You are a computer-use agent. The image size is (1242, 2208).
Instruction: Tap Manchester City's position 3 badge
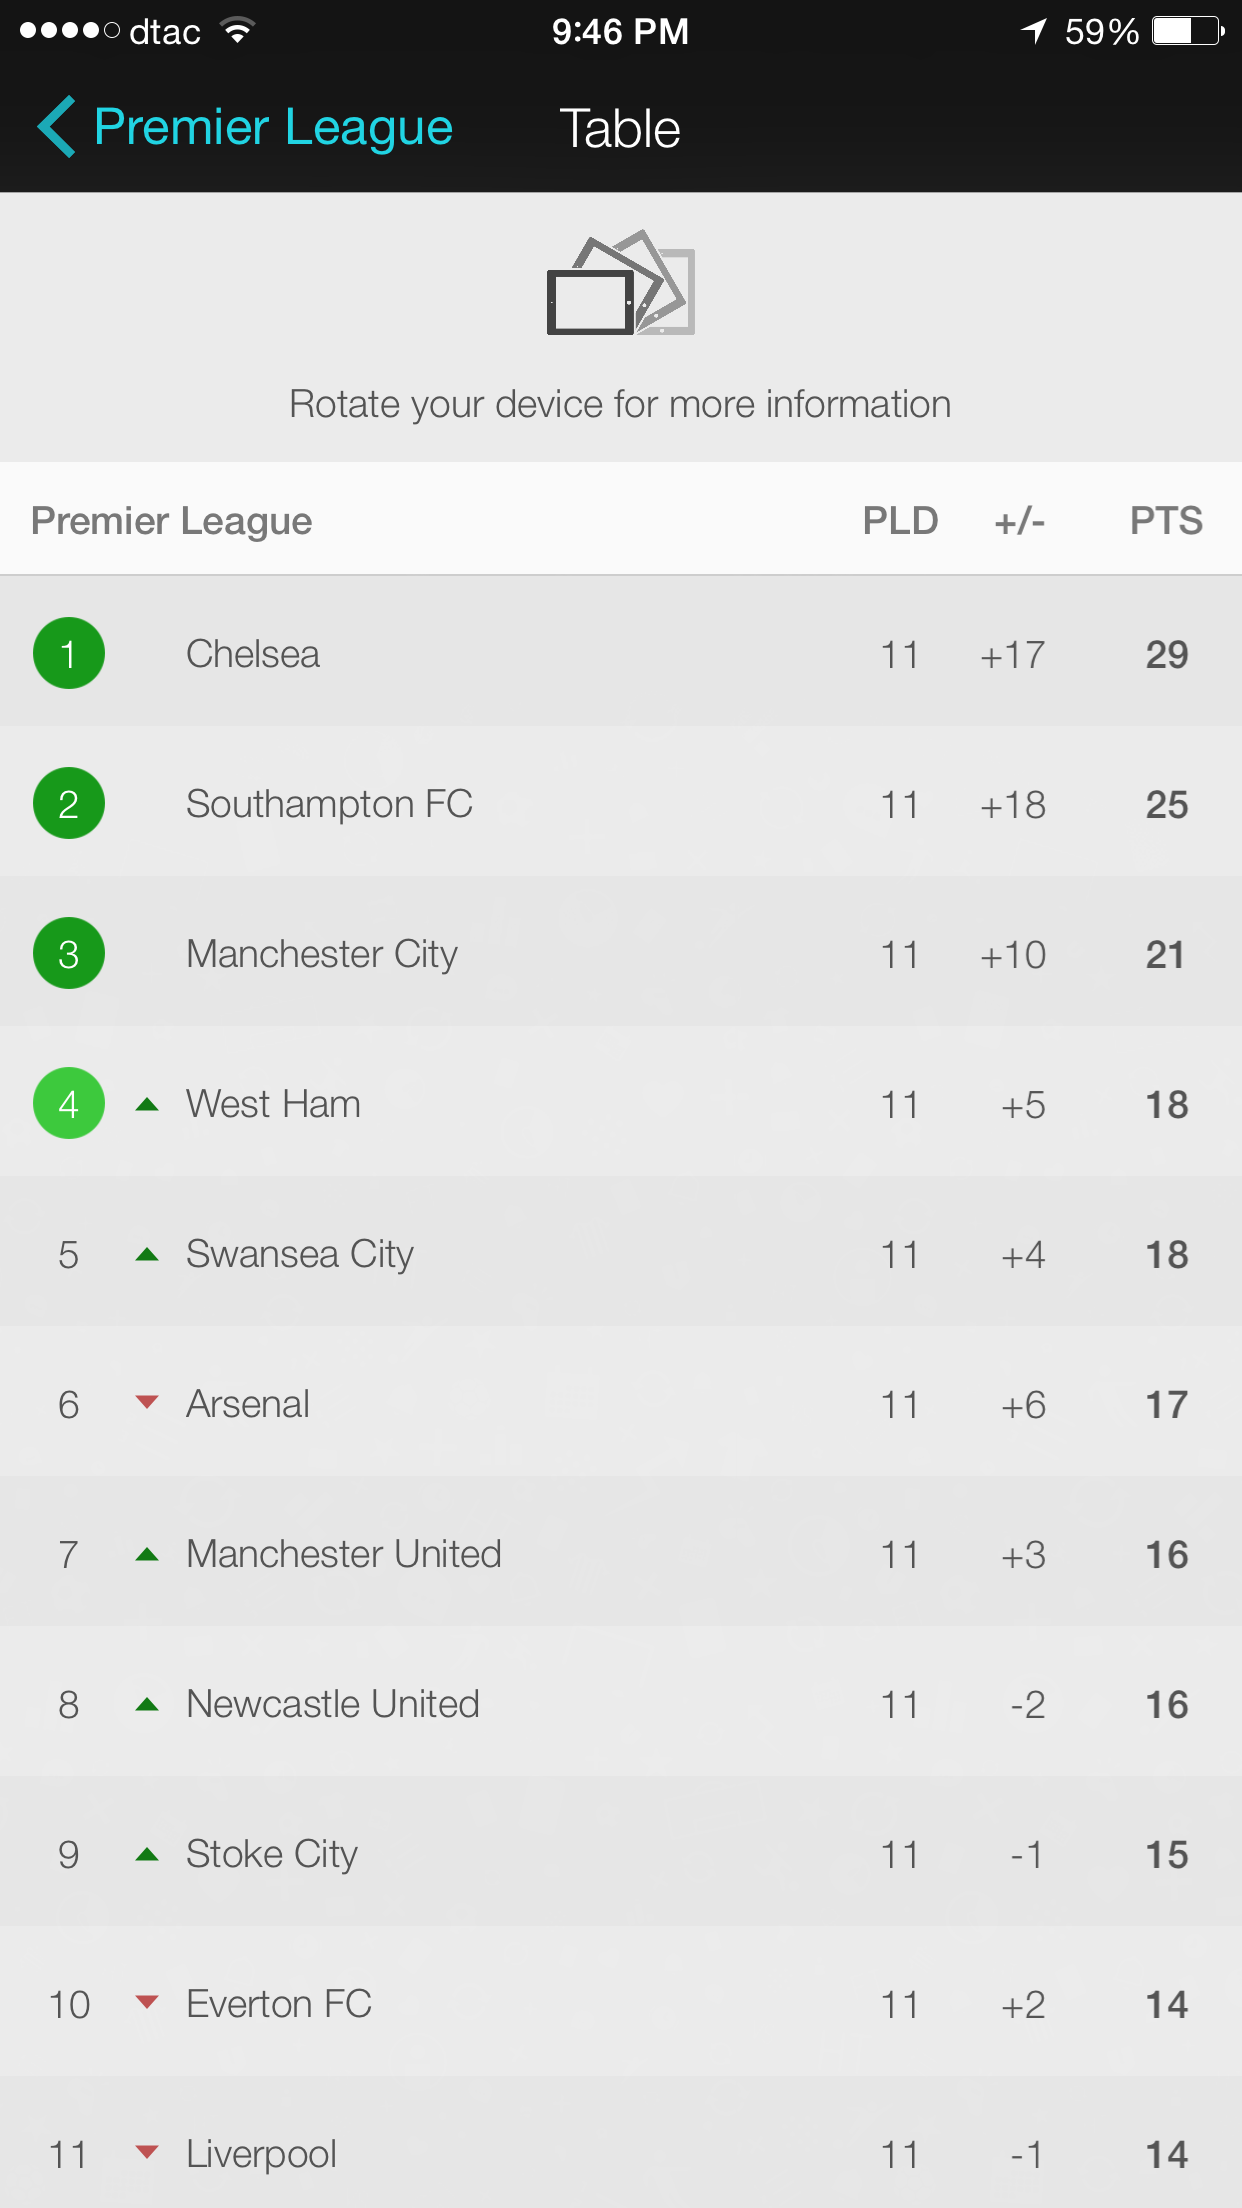(x=69, y=954)
